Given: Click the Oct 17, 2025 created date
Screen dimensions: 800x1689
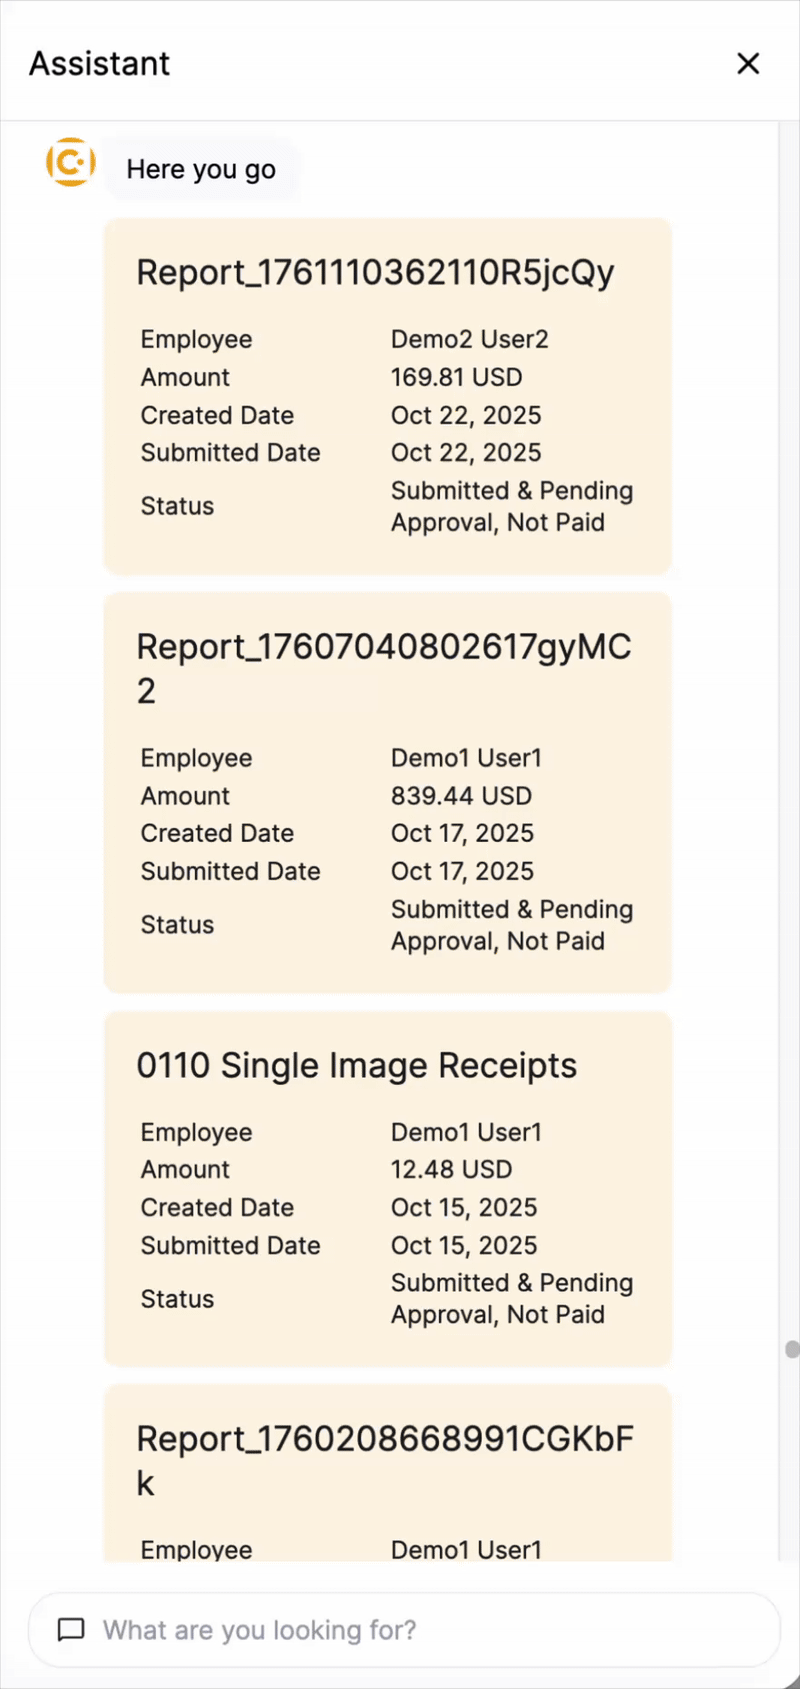Looking at the screenshot, I should tap(462, 833).
